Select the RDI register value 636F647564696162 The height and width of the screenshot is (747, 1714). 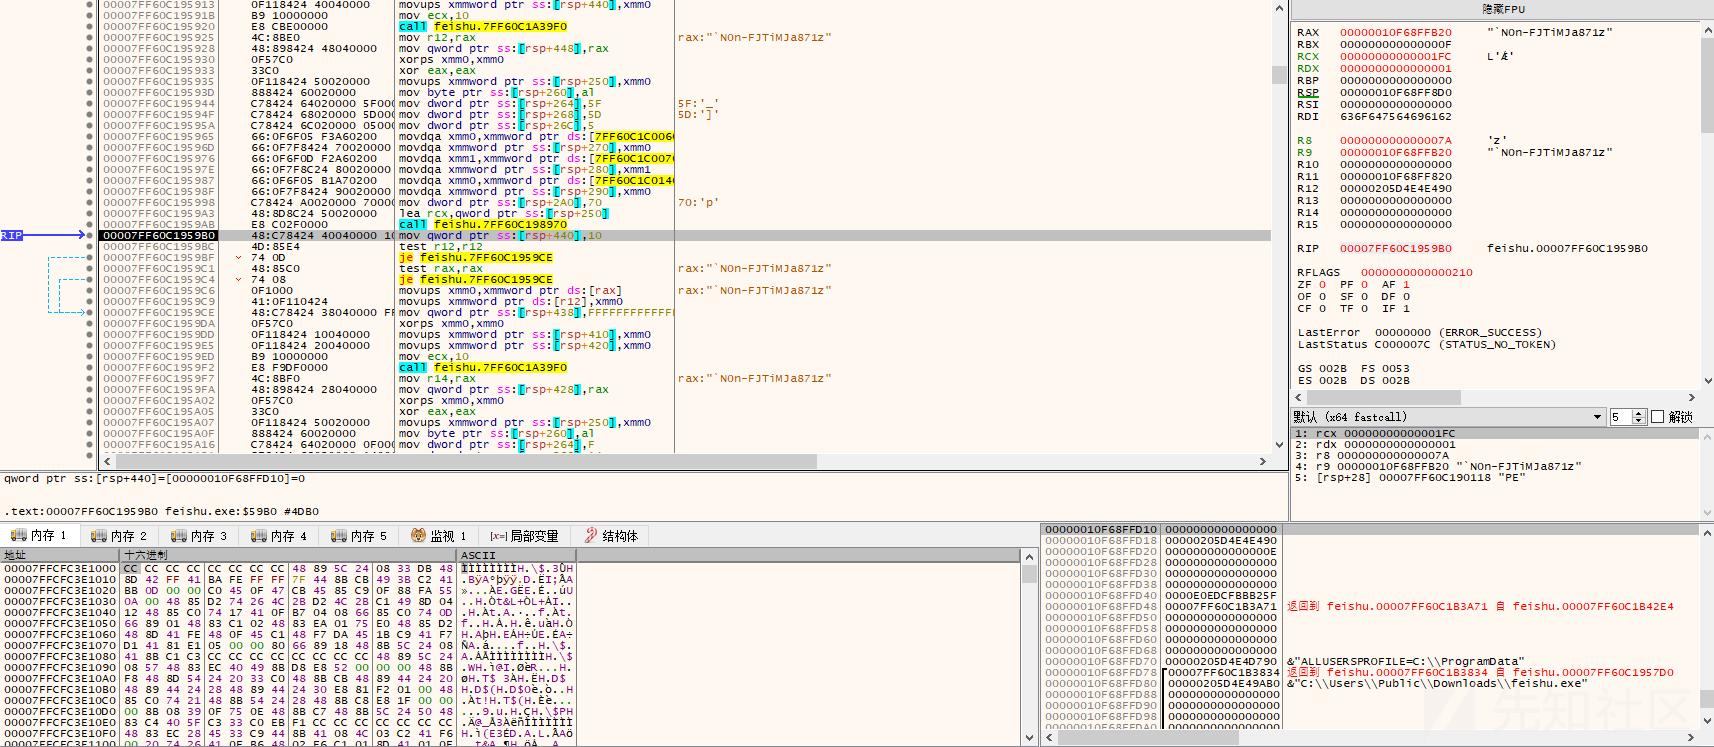(1396, 117)
